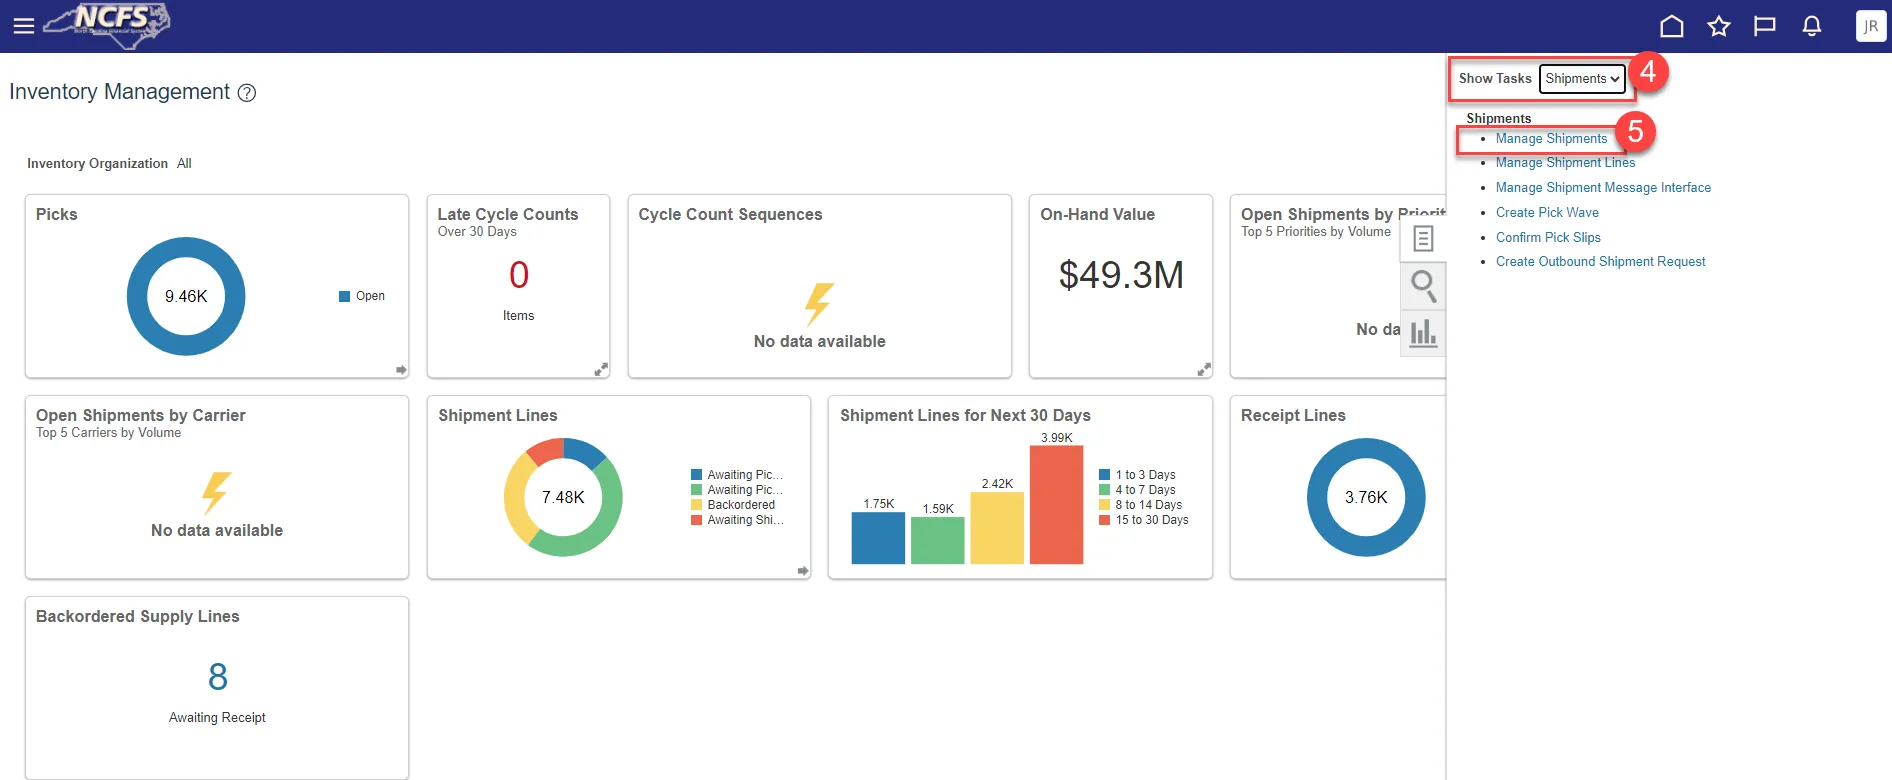The height and width of the screenshot is (780, 1892).
Task: Expand the Show Tasks Shipments dropdown
Action: point(1581,79)
